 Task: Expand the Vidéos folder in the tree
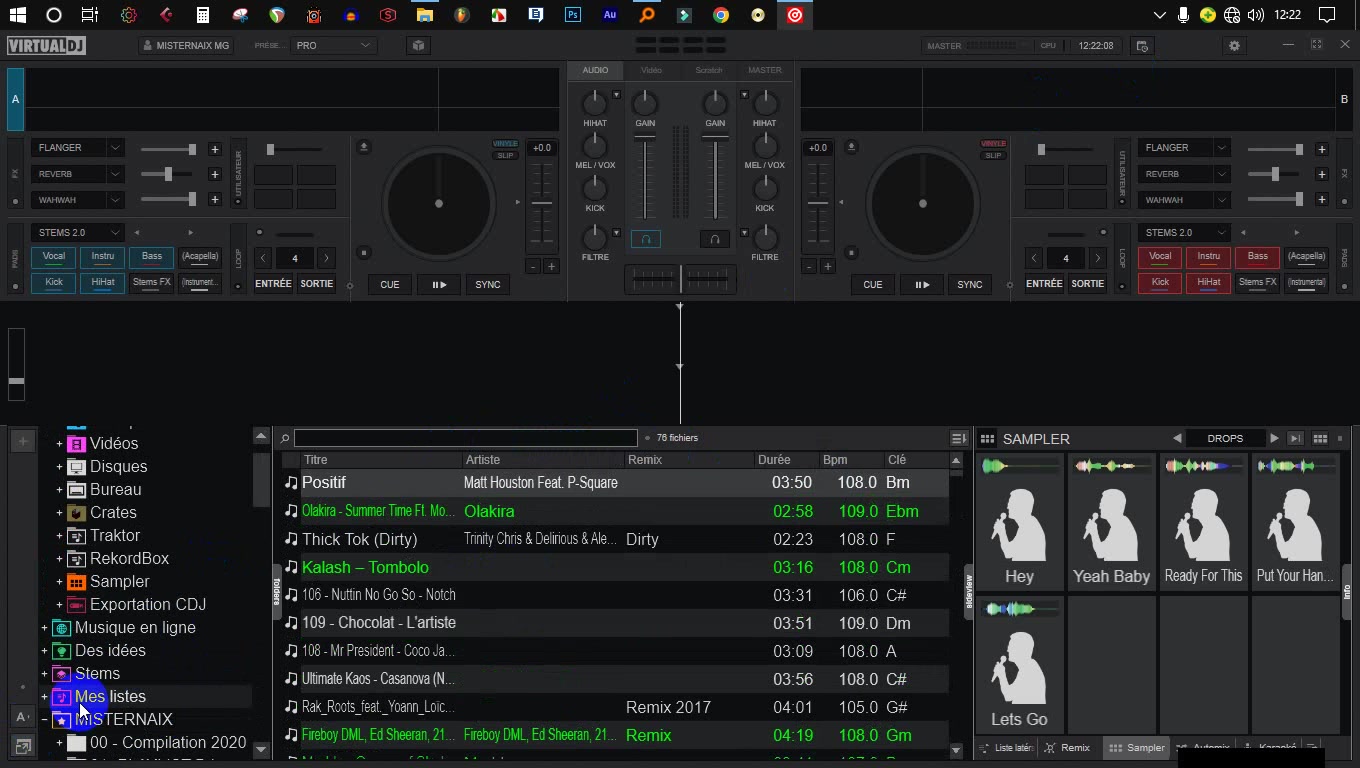(59, 443)
